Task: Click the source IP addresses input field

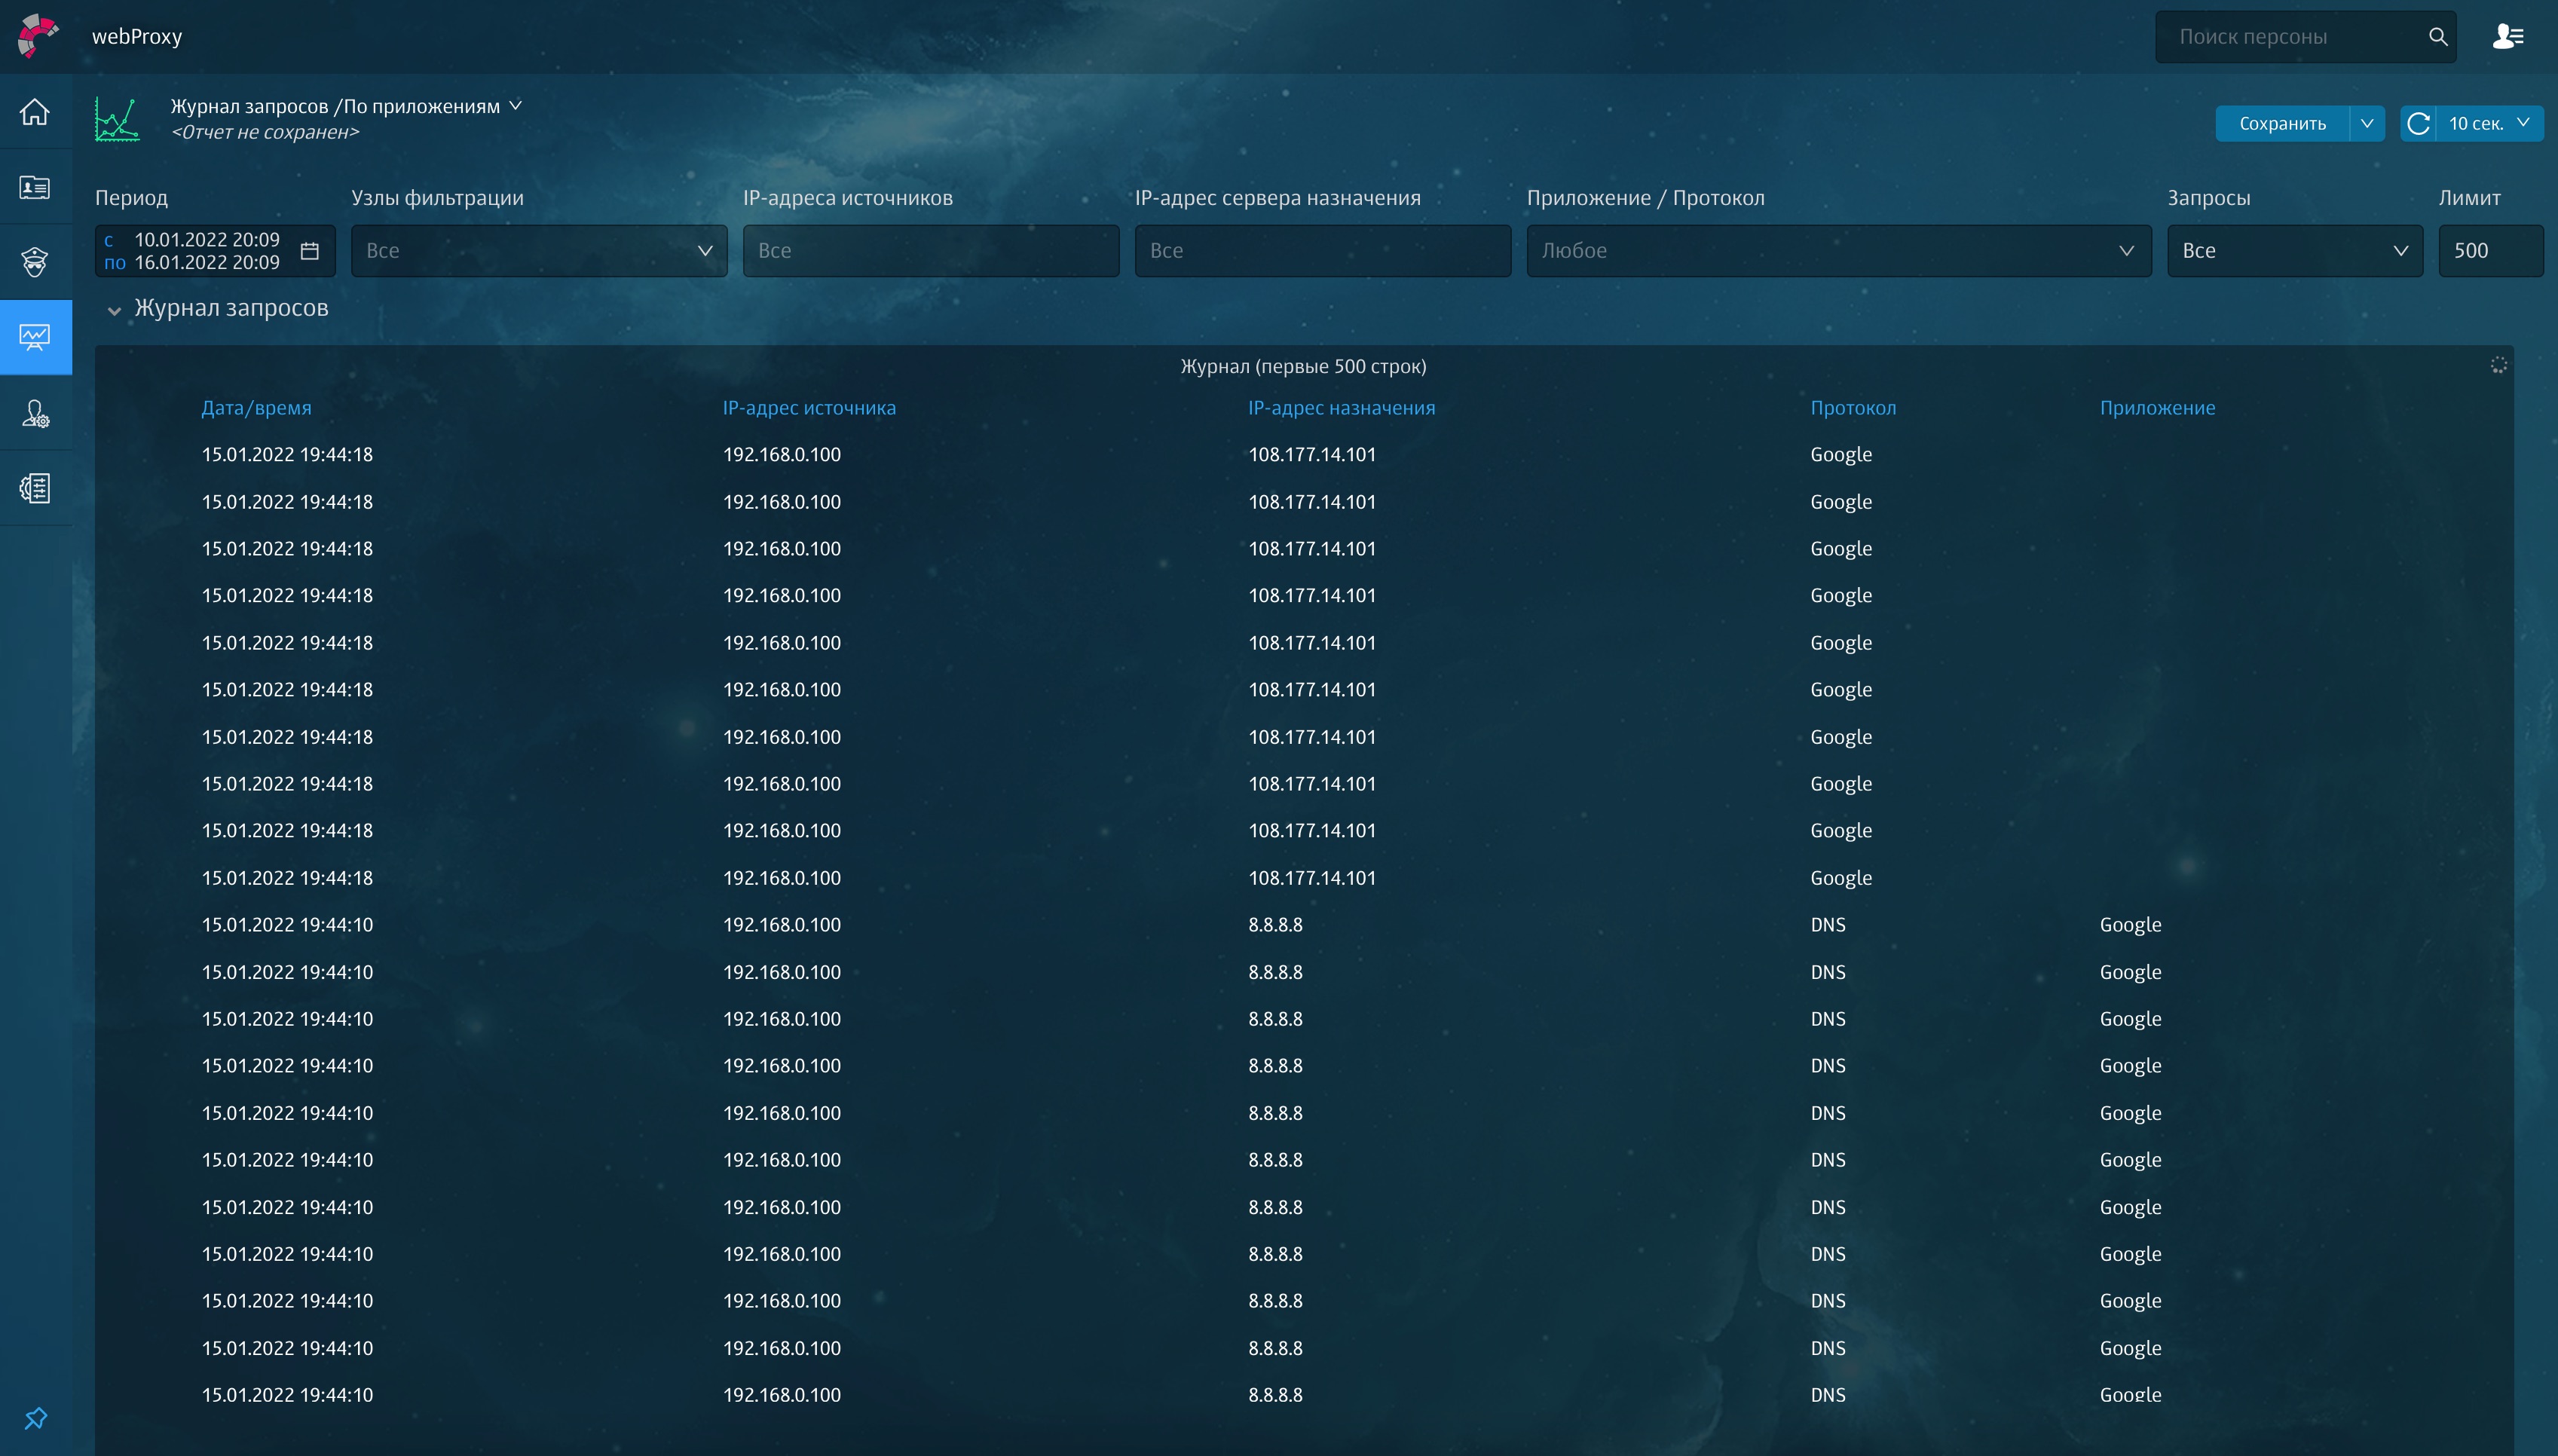Action: (x=930, y=251)
